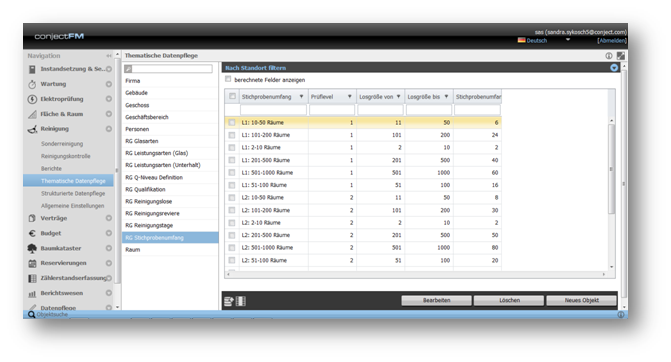This screenshot has width=671, height=362.
Task: Click the German flag language icon
Action: click(x=521, y=40)
